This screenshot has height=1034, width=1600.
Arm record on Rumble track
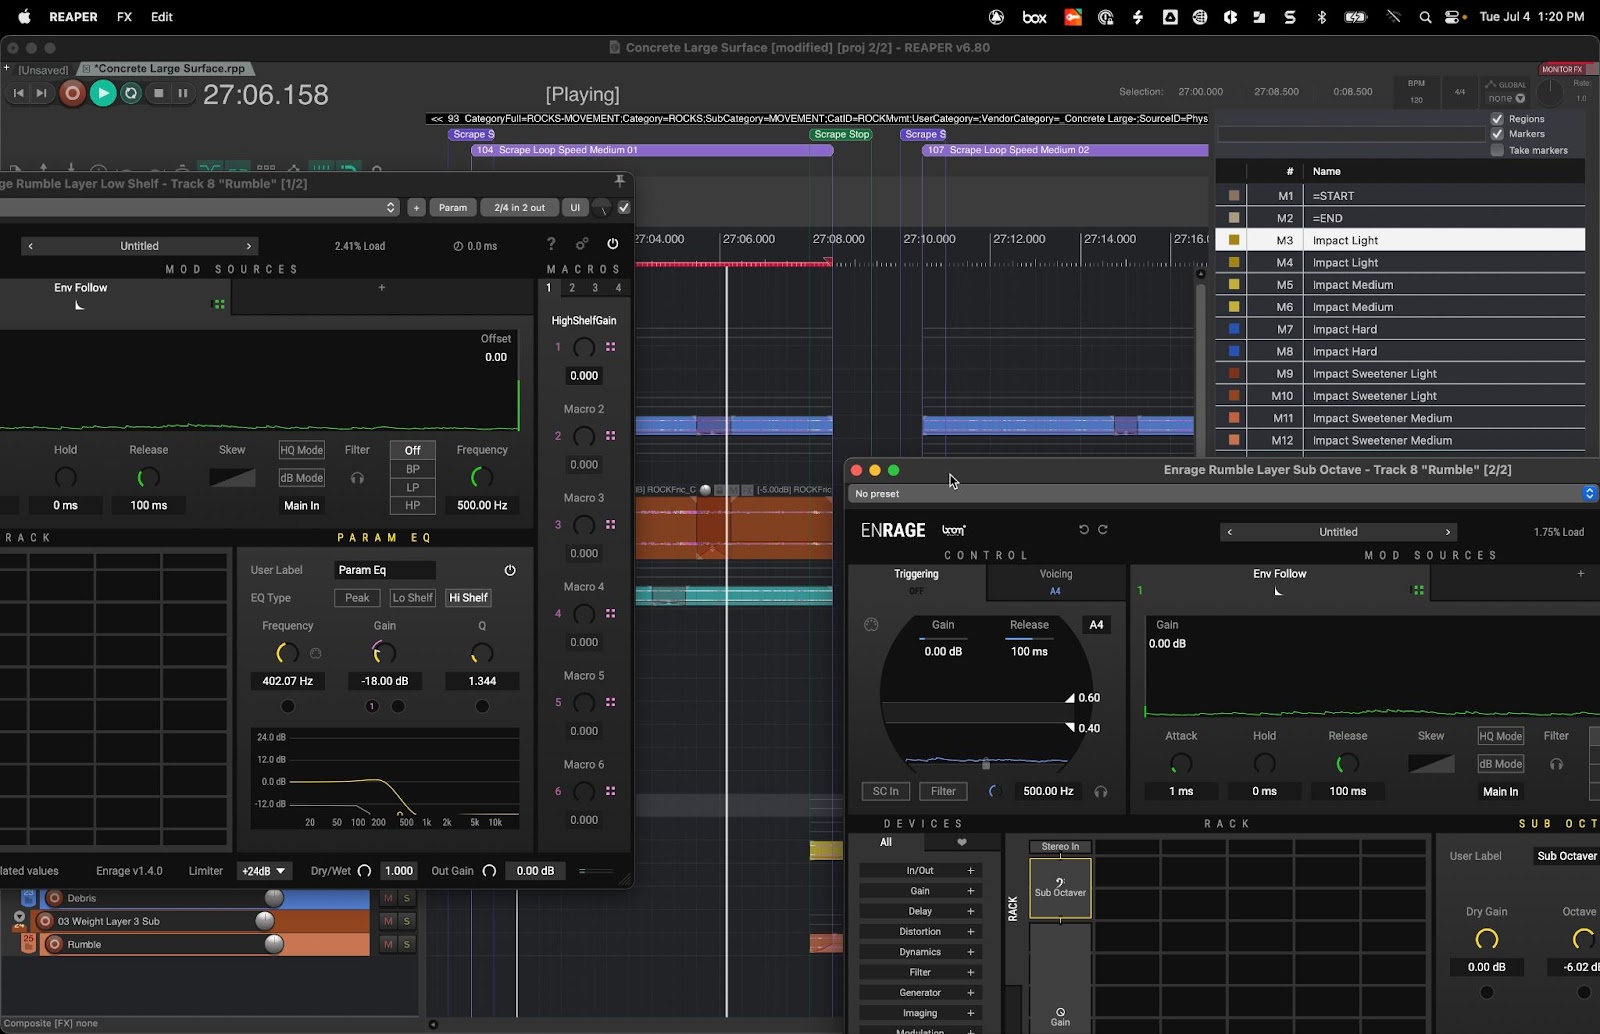(54, 944)
